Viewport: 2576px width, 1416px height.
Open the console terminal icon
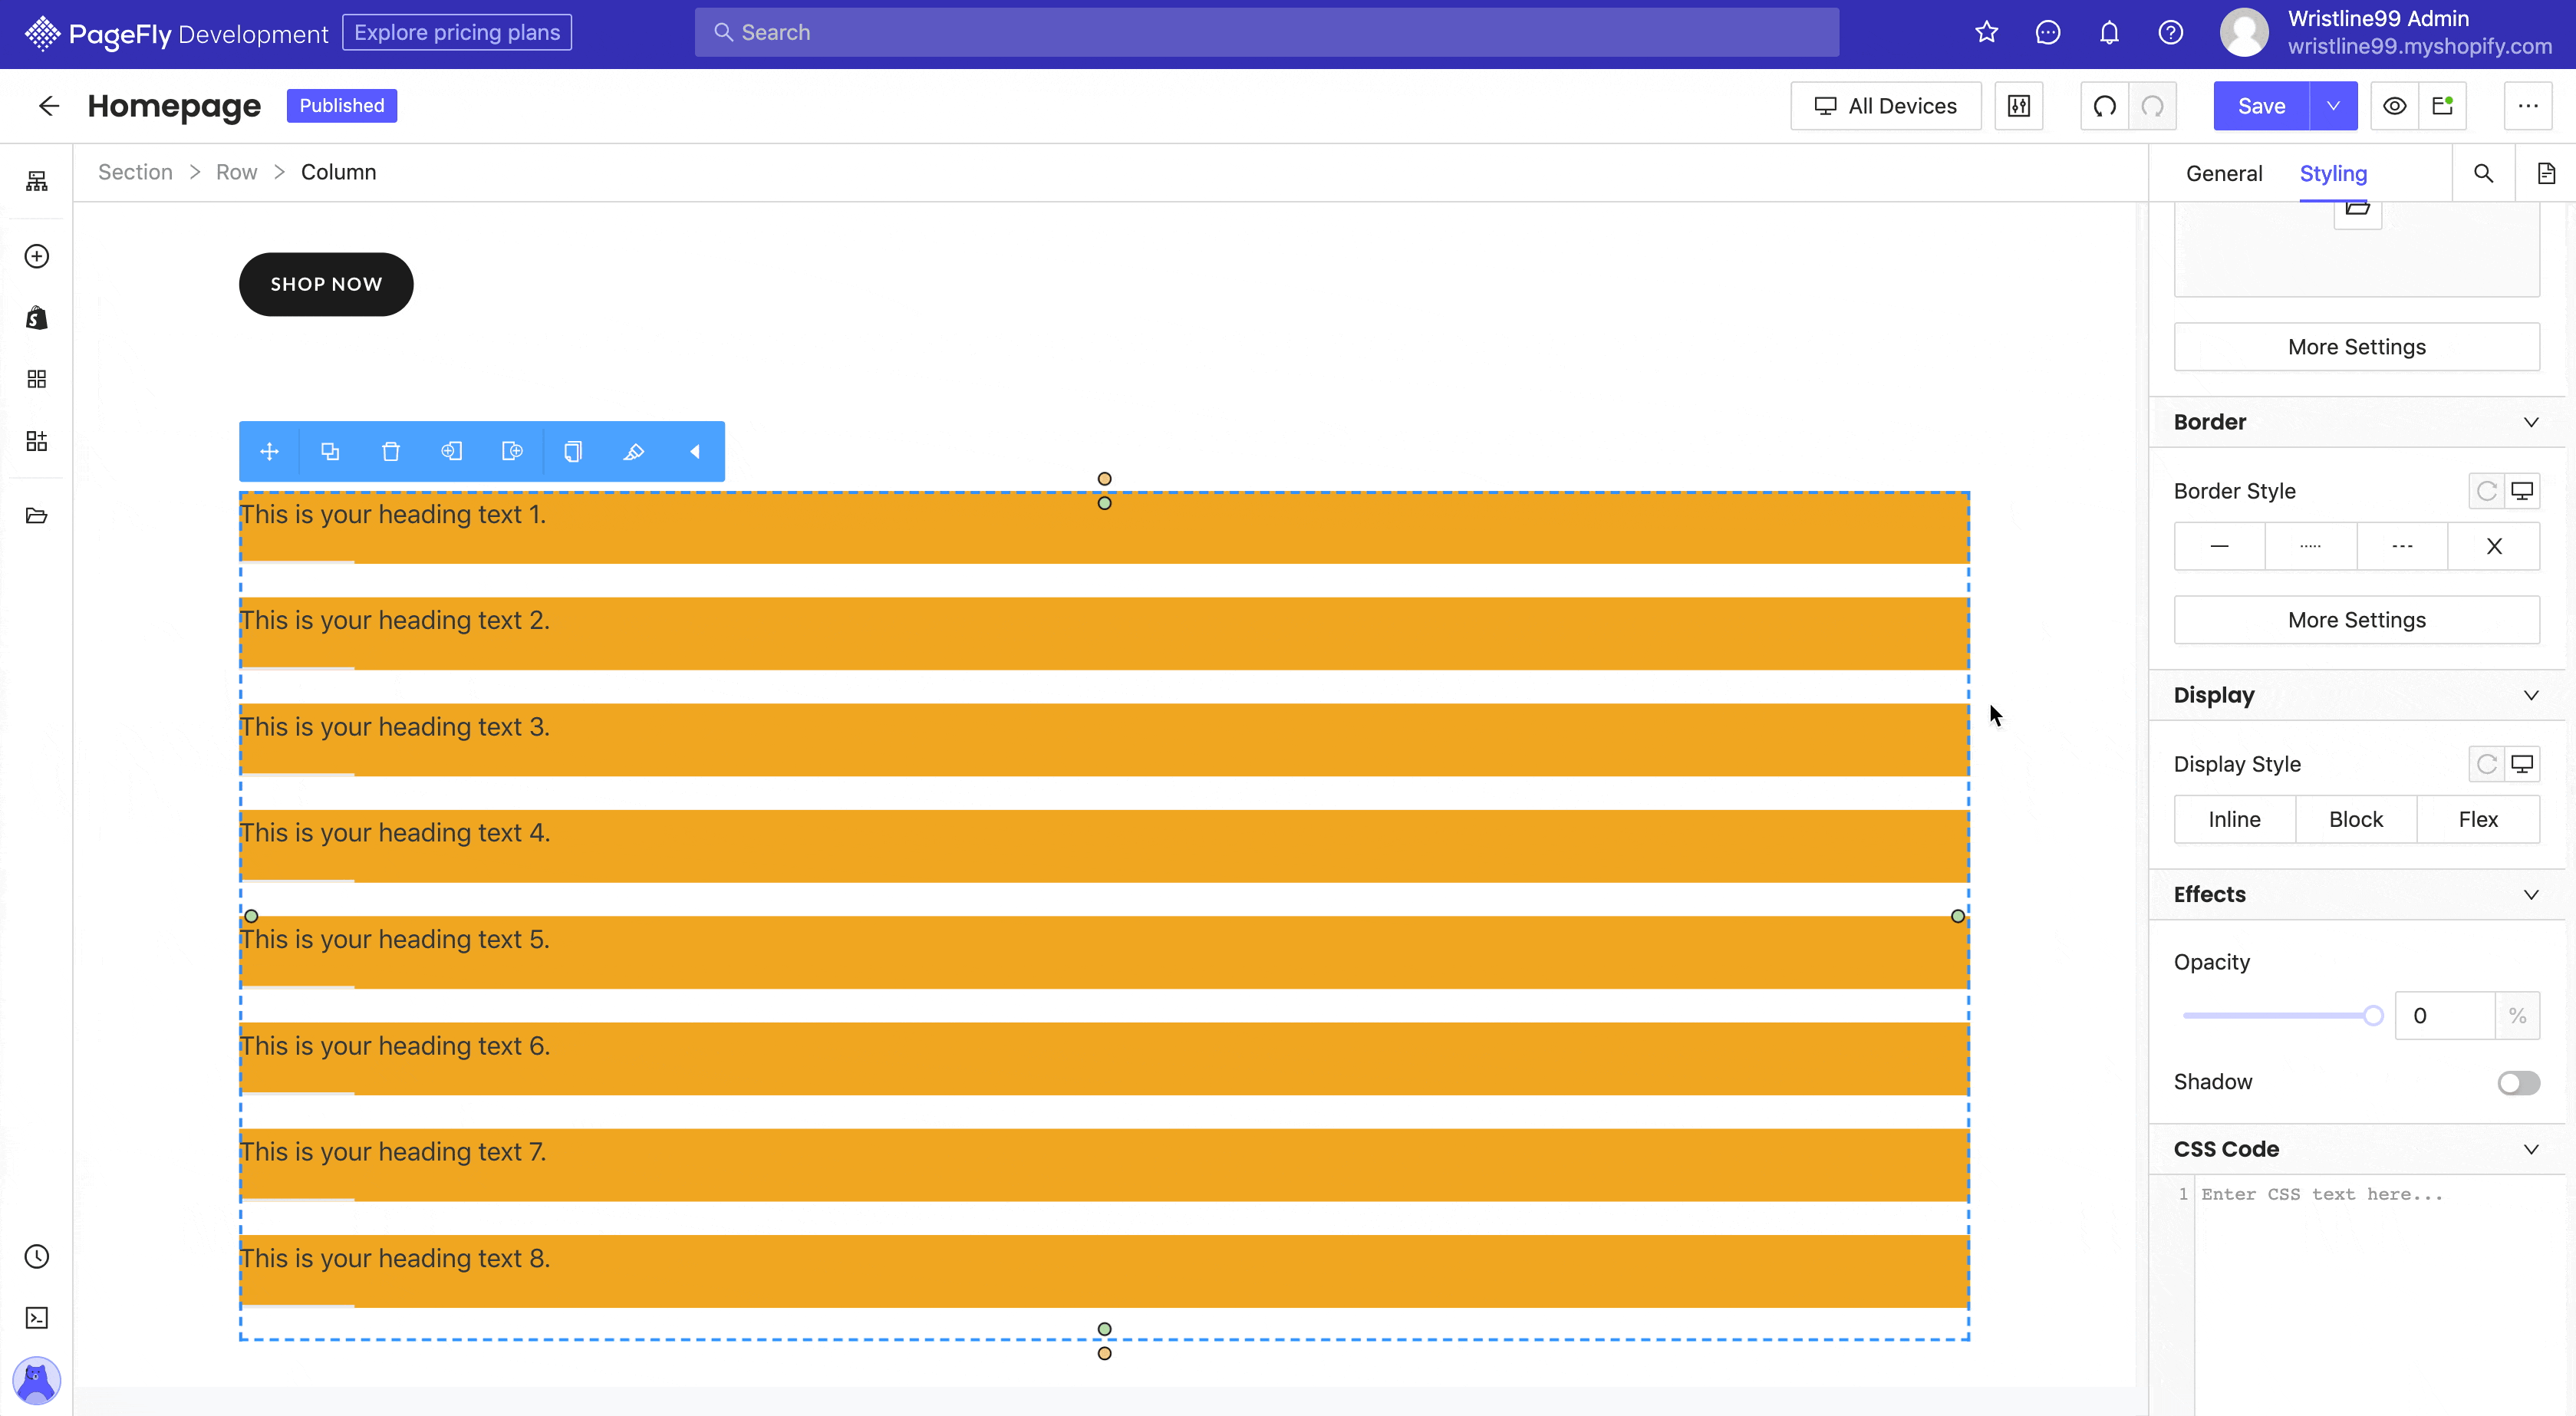(x=37, y=1318)
